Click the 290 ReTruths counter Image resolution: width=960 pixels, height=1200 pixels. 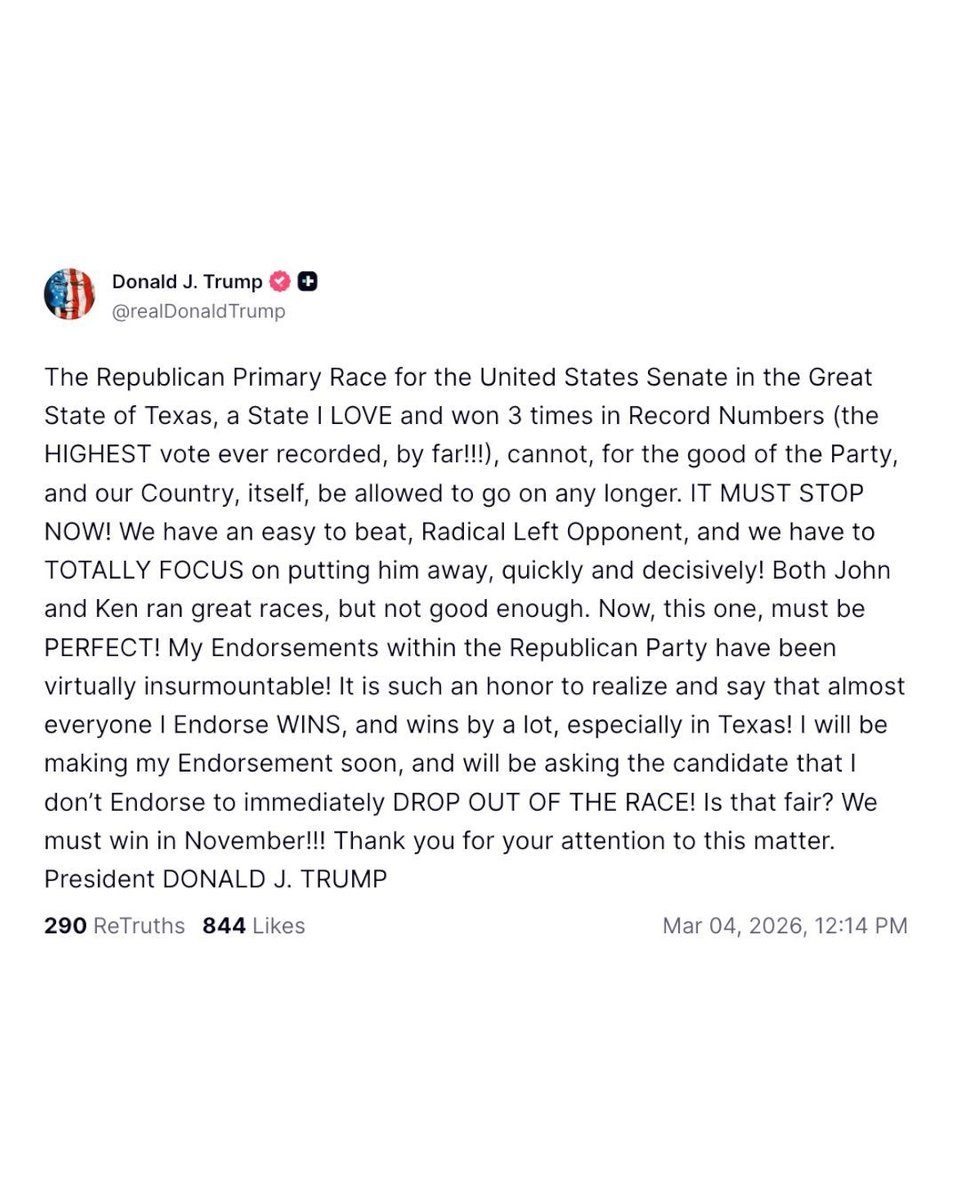(x=113, y=926)
